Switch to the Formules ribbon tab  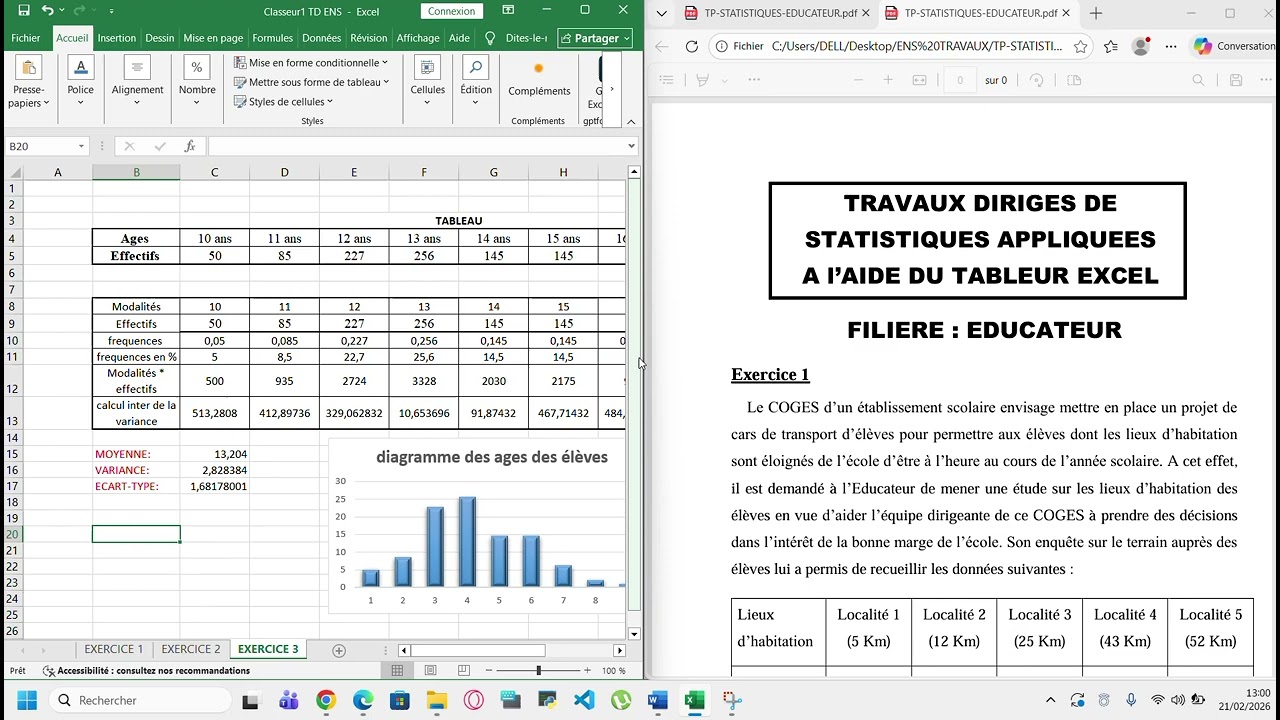273,38
